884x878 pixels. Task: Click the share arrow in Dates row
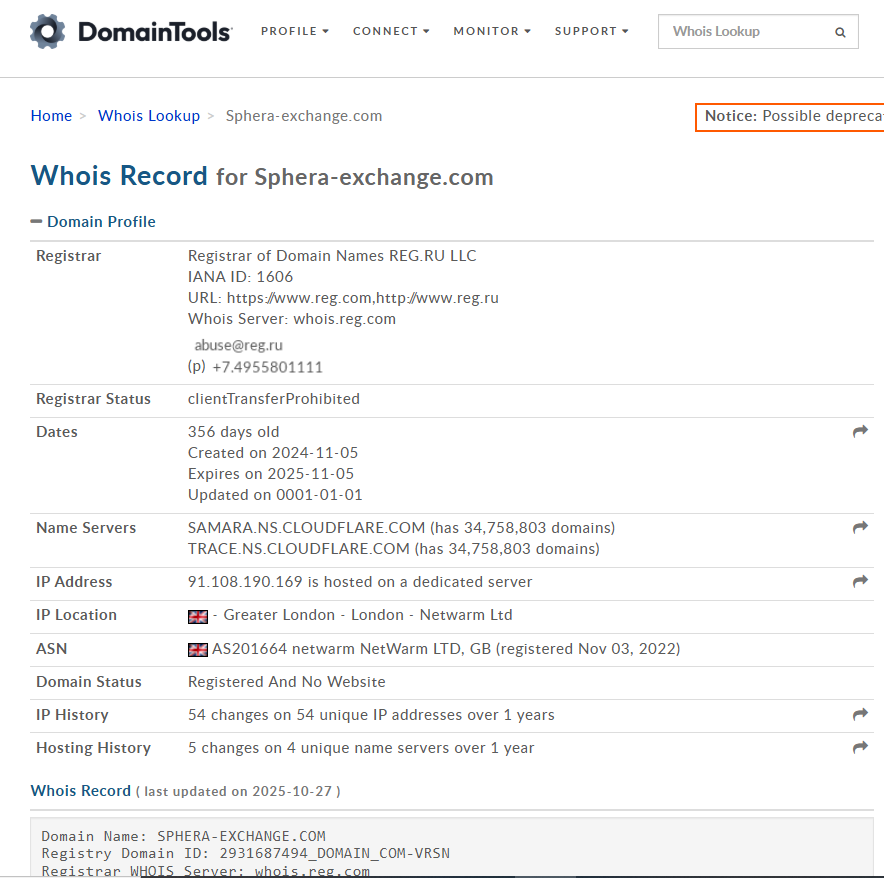860,432
